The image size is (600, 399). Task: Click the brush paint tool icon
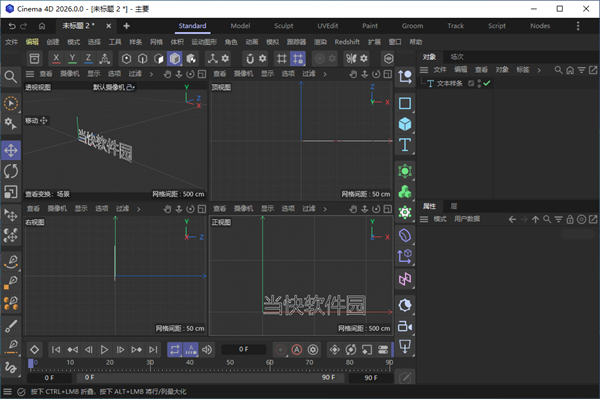[x=11, y=326]
